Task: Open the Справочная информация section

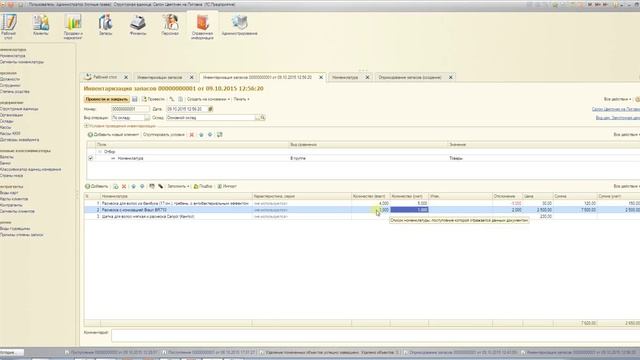Action: click(202, 26)
